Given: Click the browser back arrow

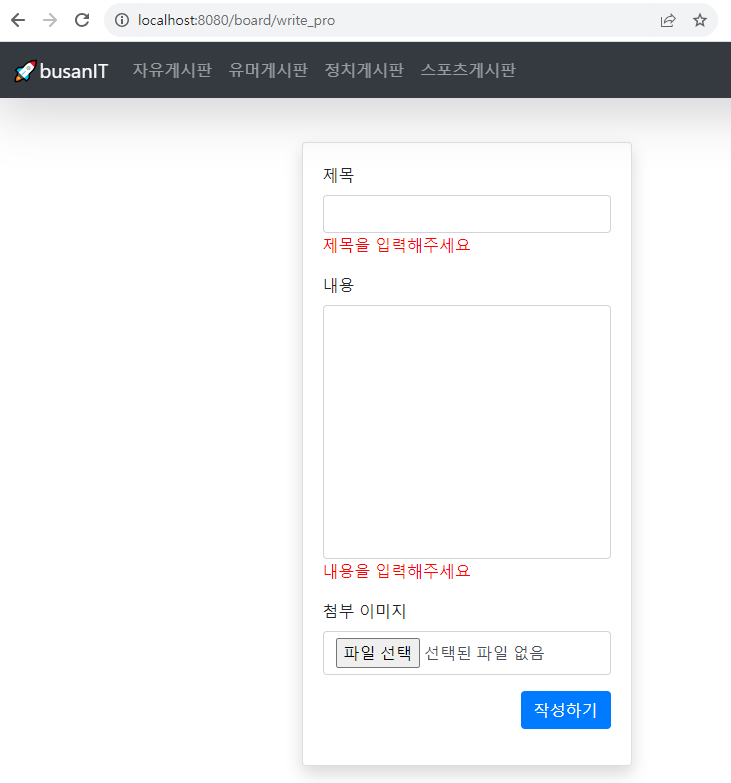Looking at the screenshot, I should [18, 20].
